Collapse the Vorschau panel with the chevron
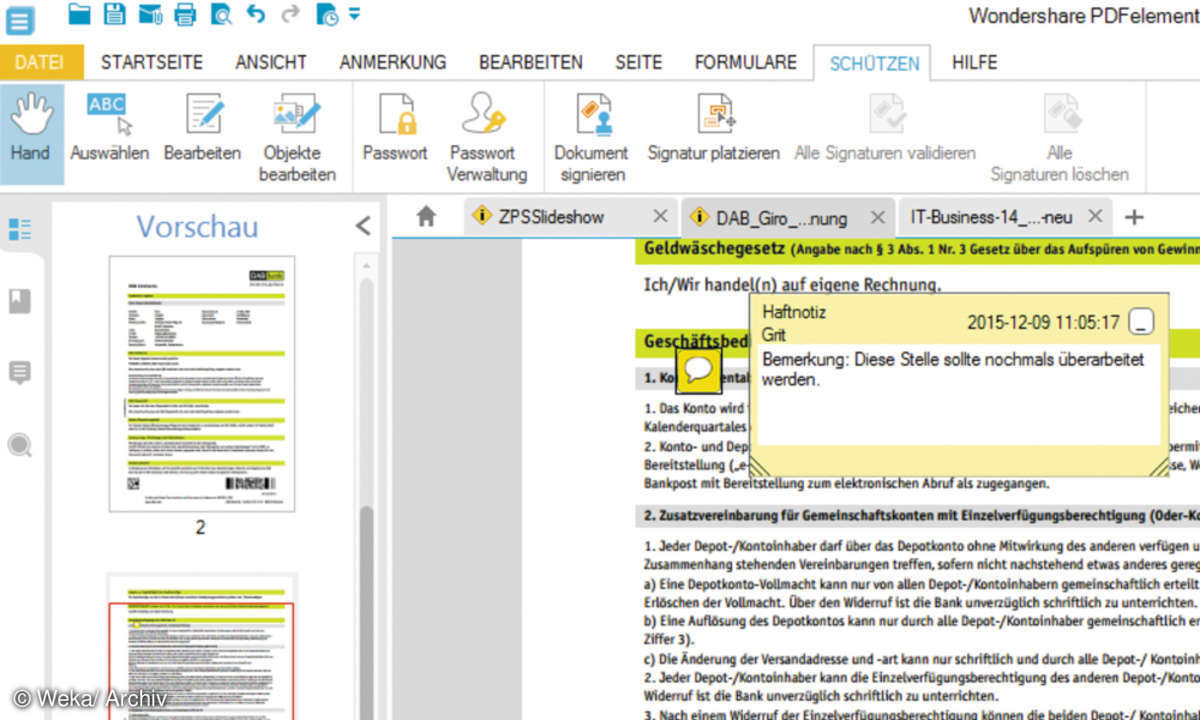 point(364,226)
